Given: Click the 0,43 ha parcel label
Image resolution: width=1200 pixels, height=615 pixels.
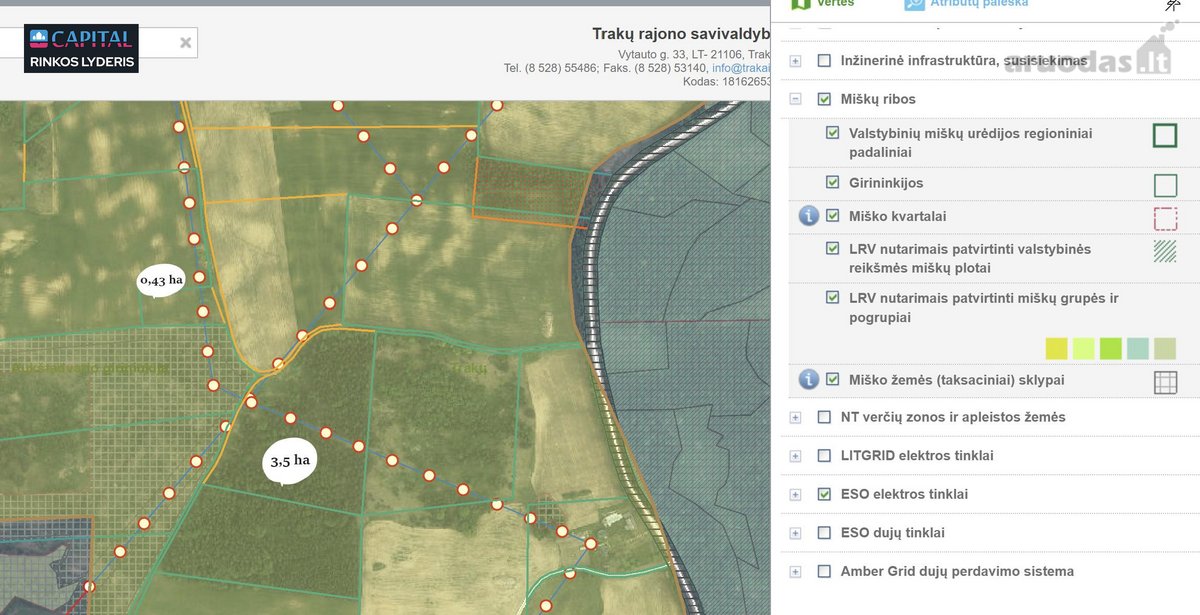Looking at the screenshot, I should click(x=161, y=280).
